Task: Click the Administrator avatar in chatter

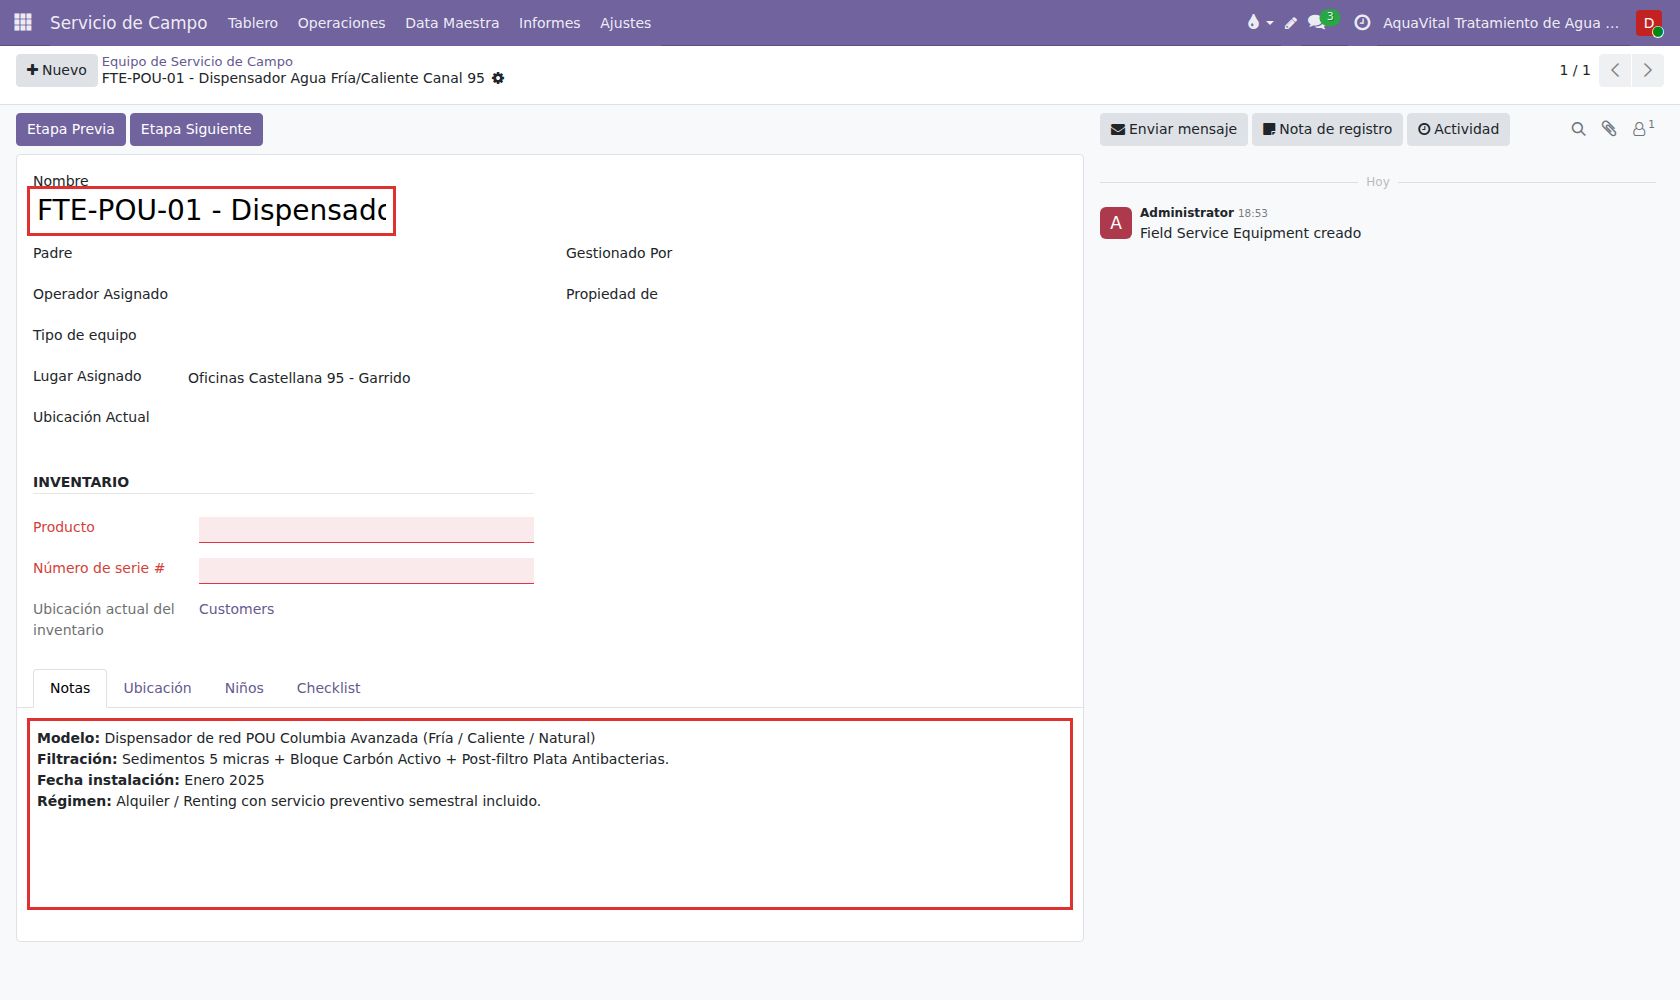Action: pyautogui.click(x=1116, y=223)
